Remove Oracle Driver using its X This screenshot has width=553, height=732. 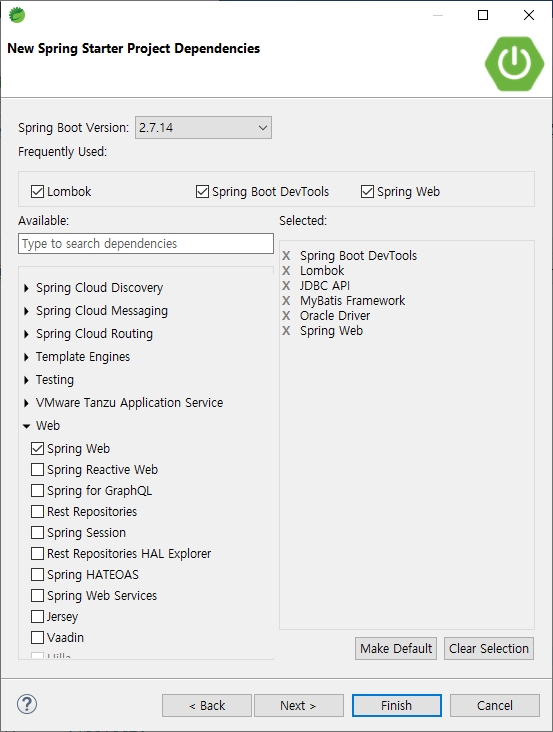(286, 316)
